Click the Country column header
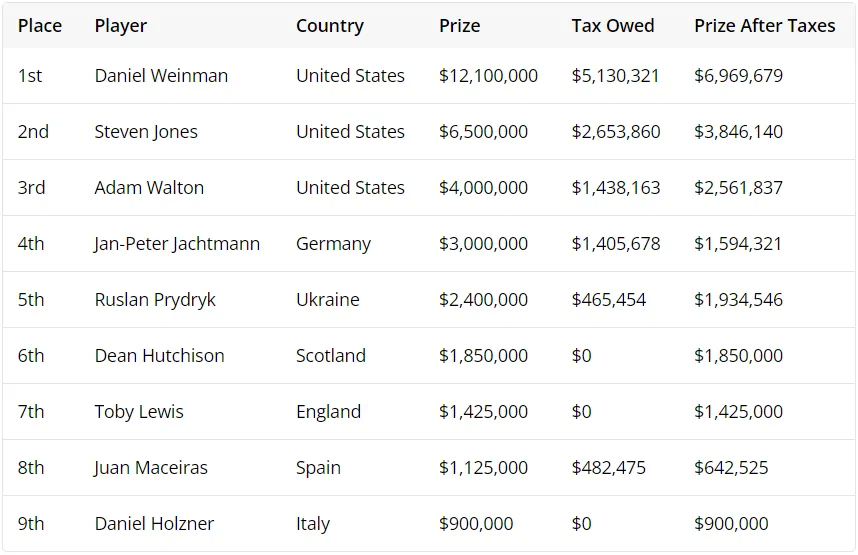The height and width of the screenshot is (555, 858). [x=329, y=26]
